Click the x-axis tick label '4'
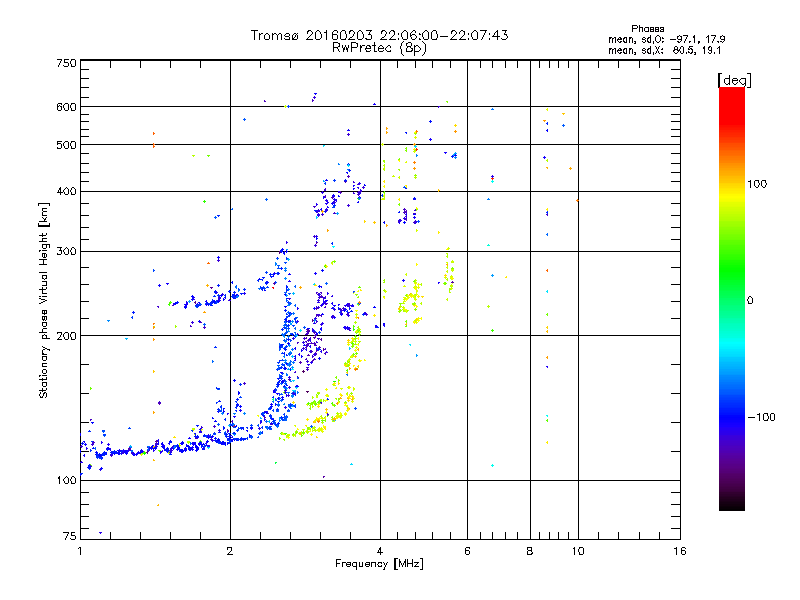This screenshot has width=800, height=600. 380,551
